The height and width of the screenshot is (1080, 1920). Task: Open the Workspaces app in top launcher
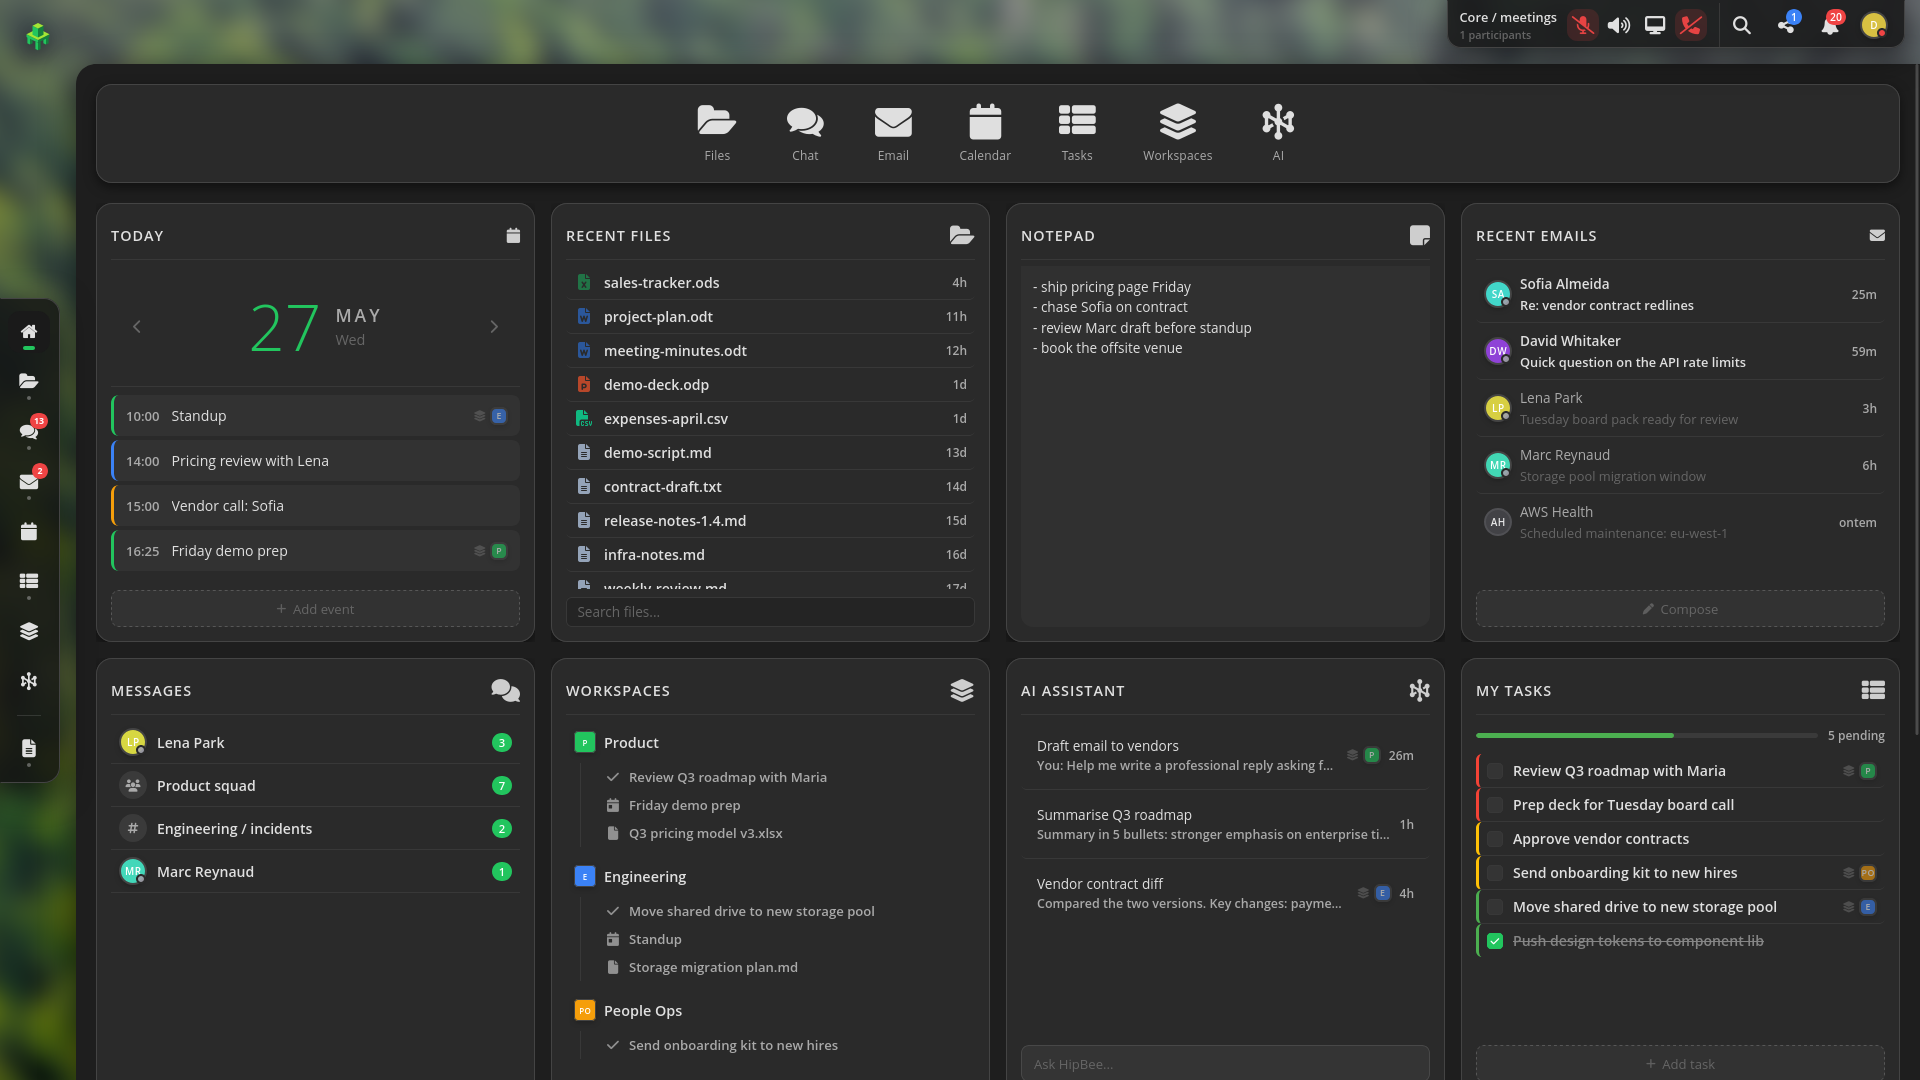coord(1177,133)
